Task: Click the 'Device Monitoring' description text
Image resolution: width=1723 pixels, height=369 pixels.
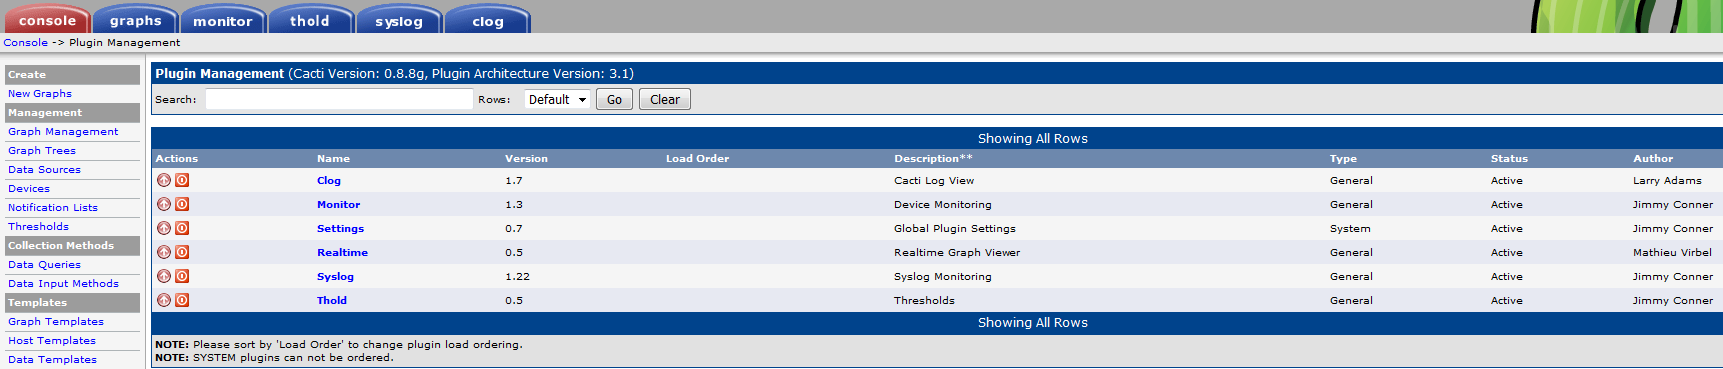Action: [943, 204]
